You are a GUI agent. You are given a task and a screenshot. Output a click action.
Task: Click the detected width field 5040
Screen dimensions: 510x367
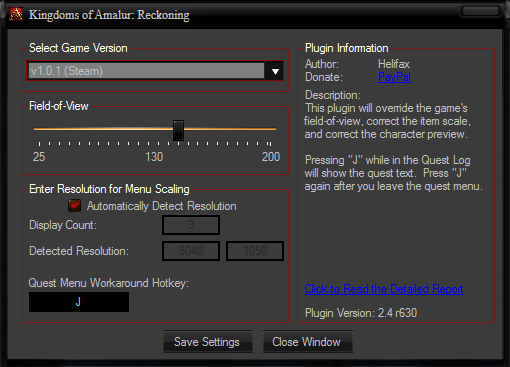pyautogui.click(x=191, y=251)
